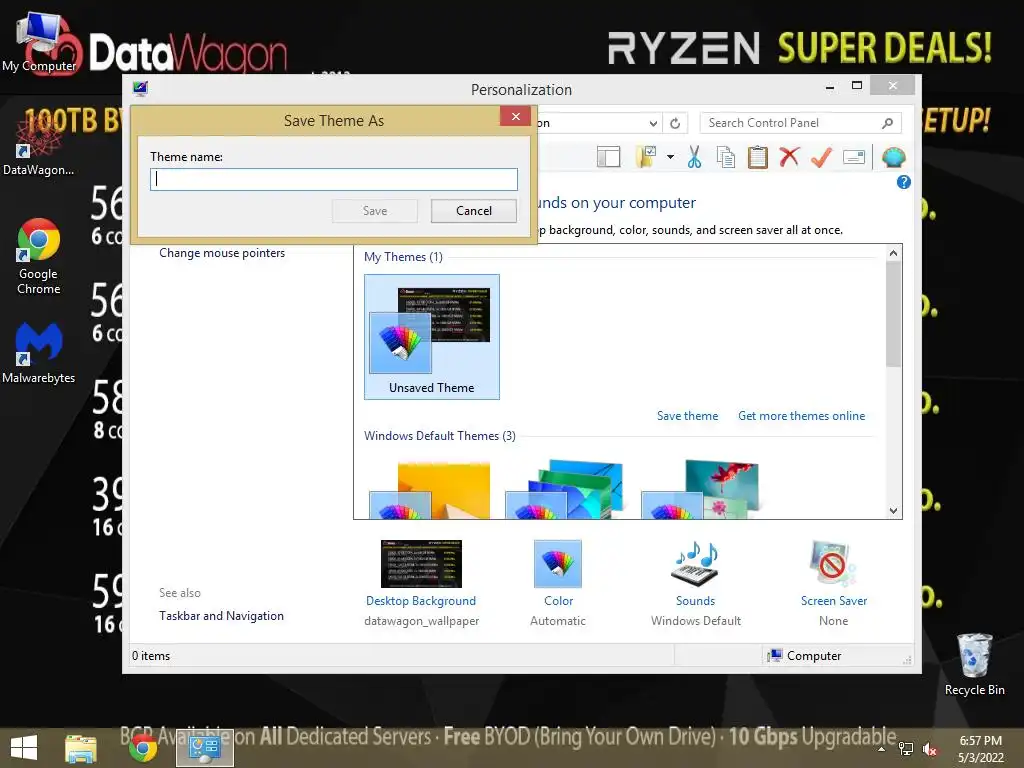Screen dimensions: 1024x768
Task: Show hidden tray icons arrow
Action: 882,749
